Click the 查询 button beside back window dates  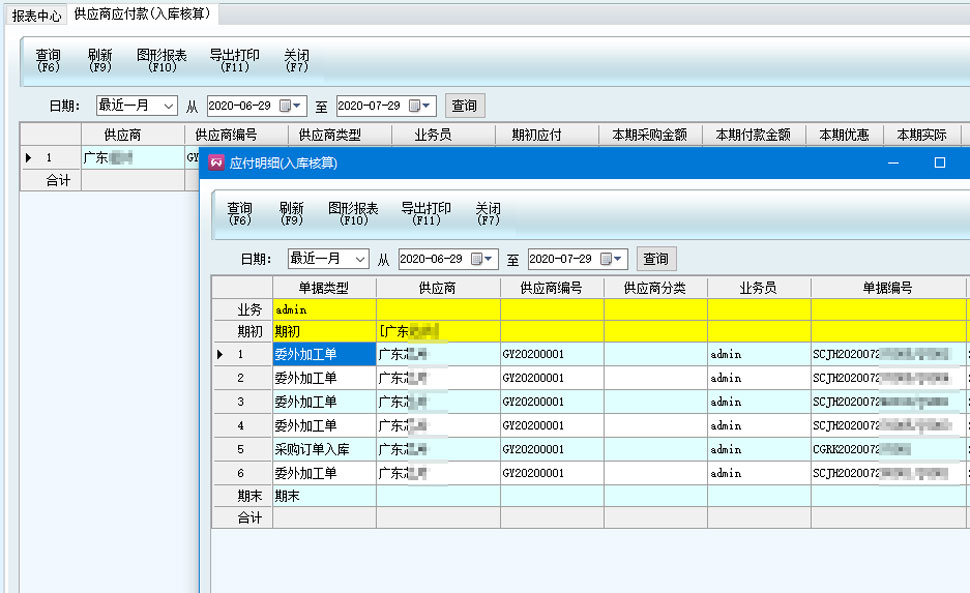(465, 106)
